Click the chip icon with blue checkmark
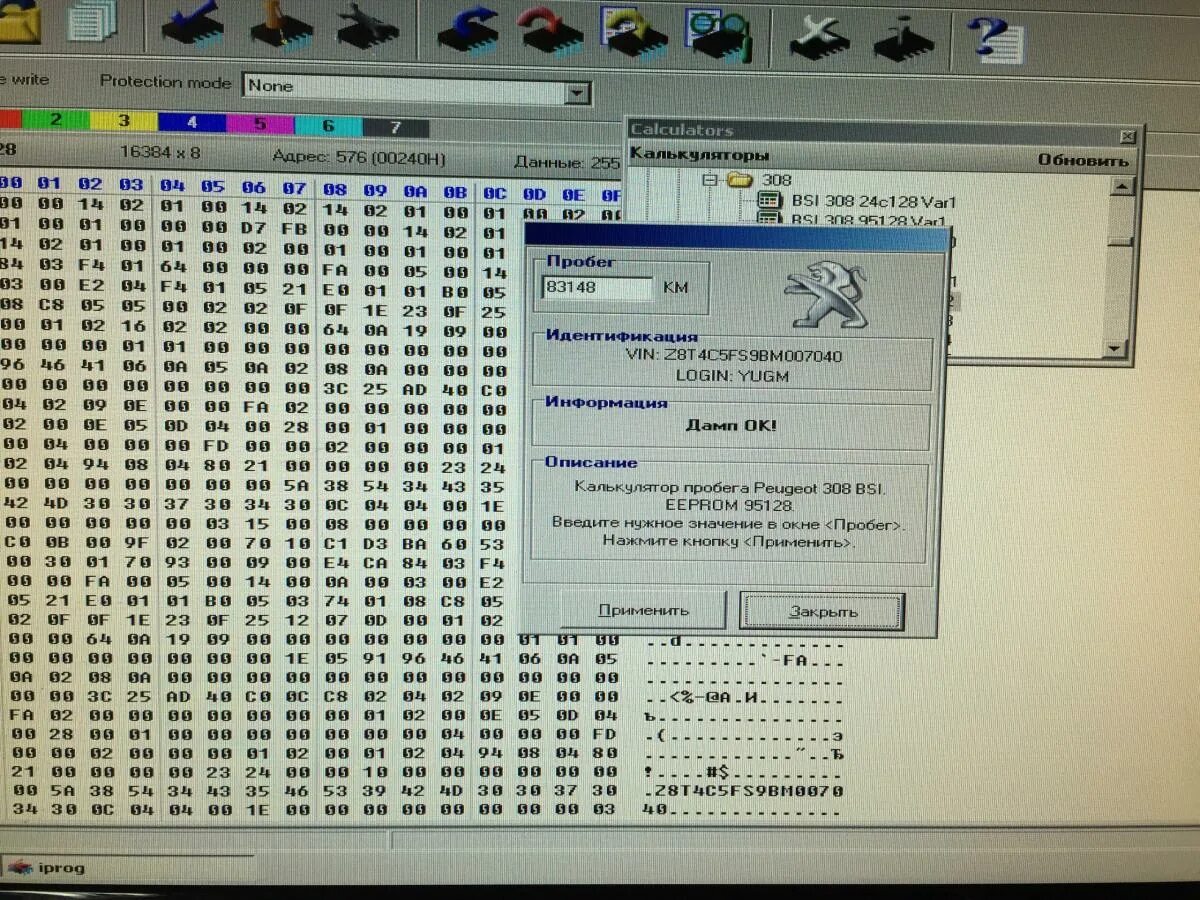This screenshot has height=900, width=1200. (195, 26)
